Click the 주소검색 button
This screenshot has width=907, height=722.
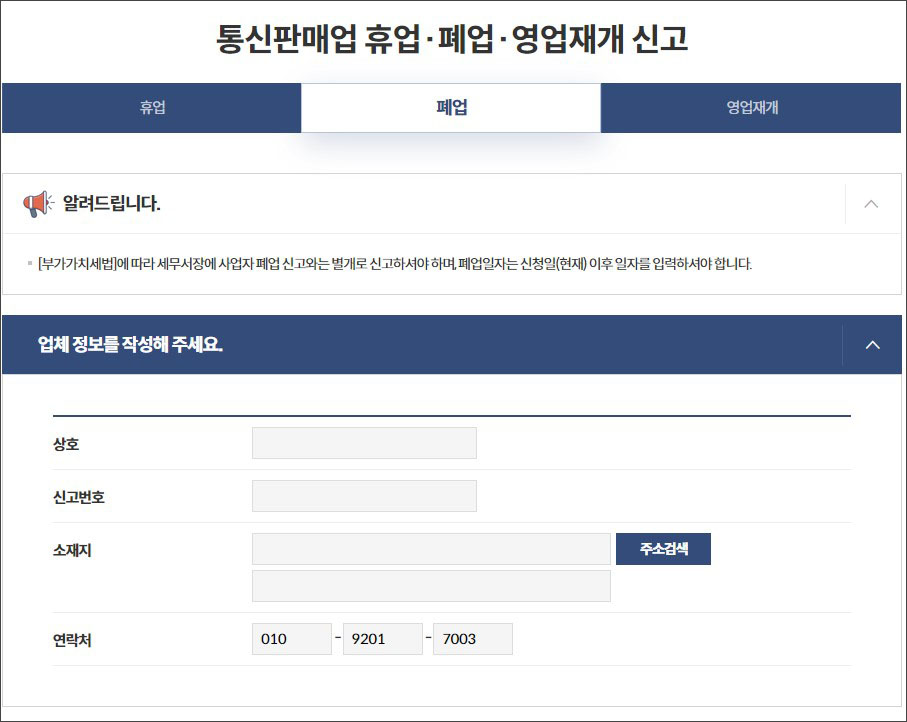click(x=663, y=548)
